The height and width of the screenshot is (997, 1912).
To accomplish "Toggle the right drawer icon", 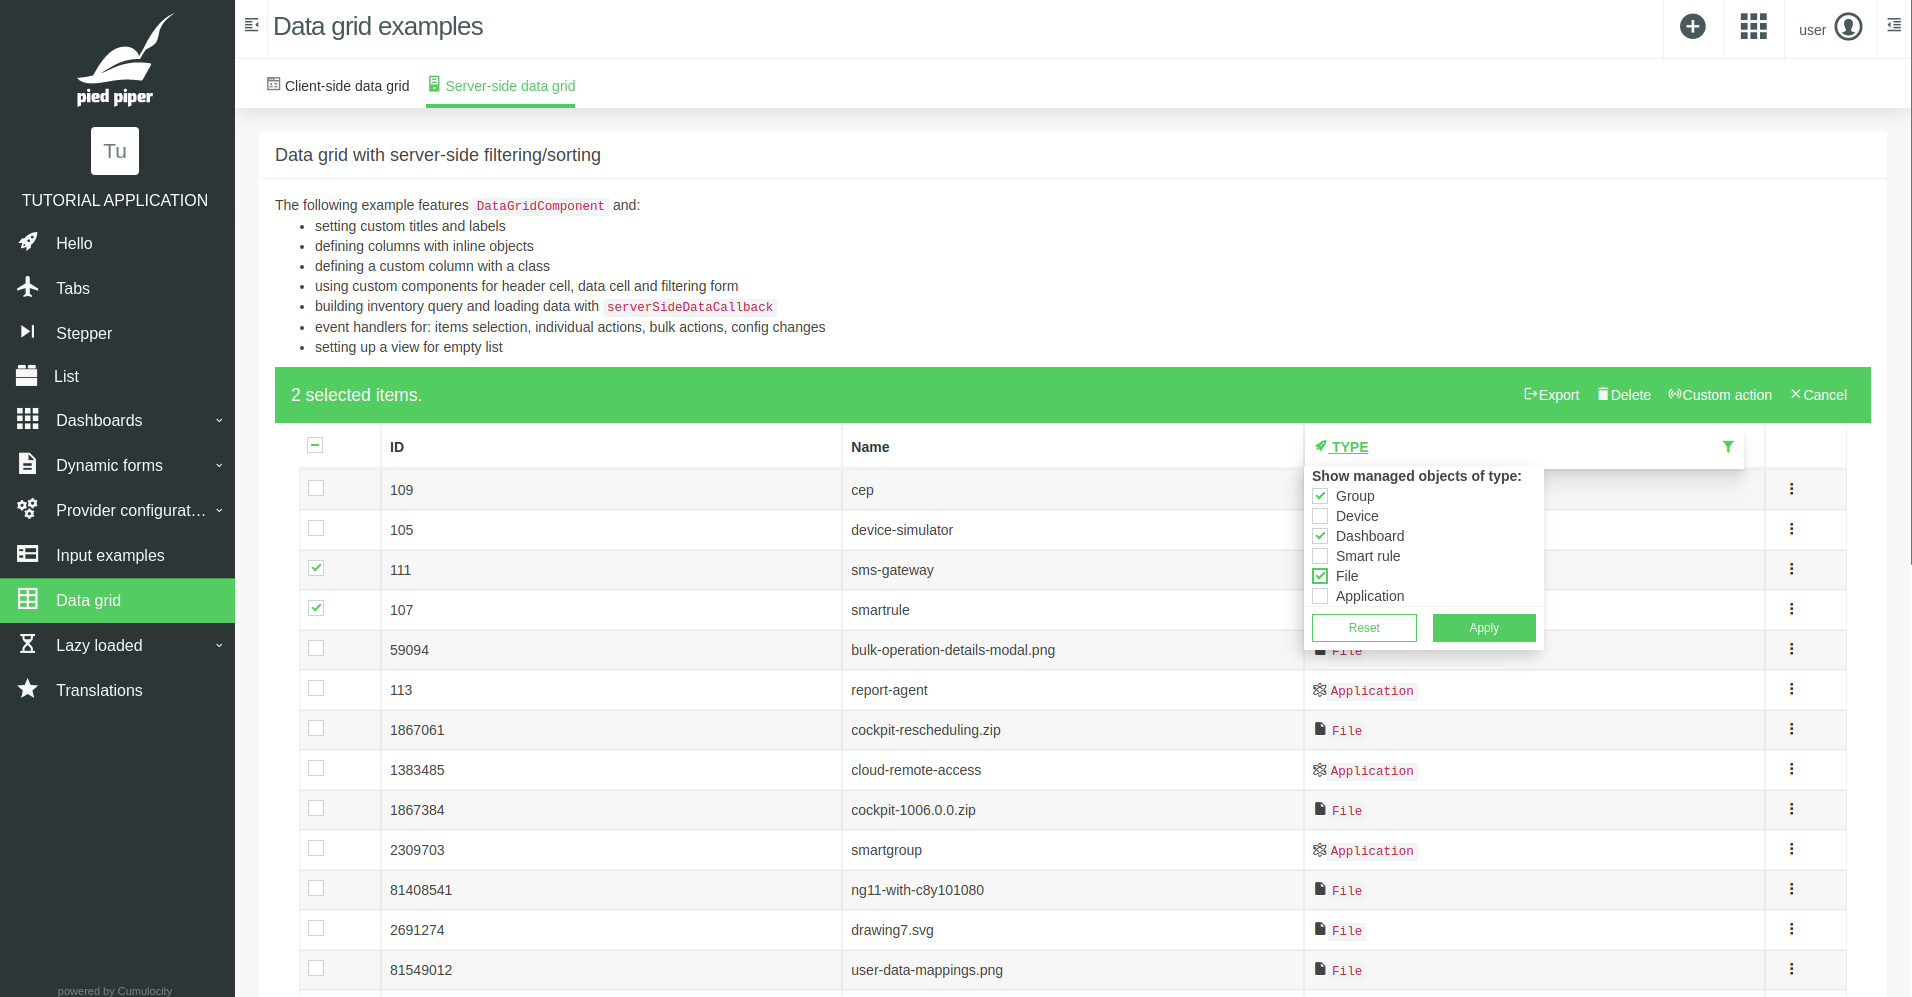I will coord(1894,25).
